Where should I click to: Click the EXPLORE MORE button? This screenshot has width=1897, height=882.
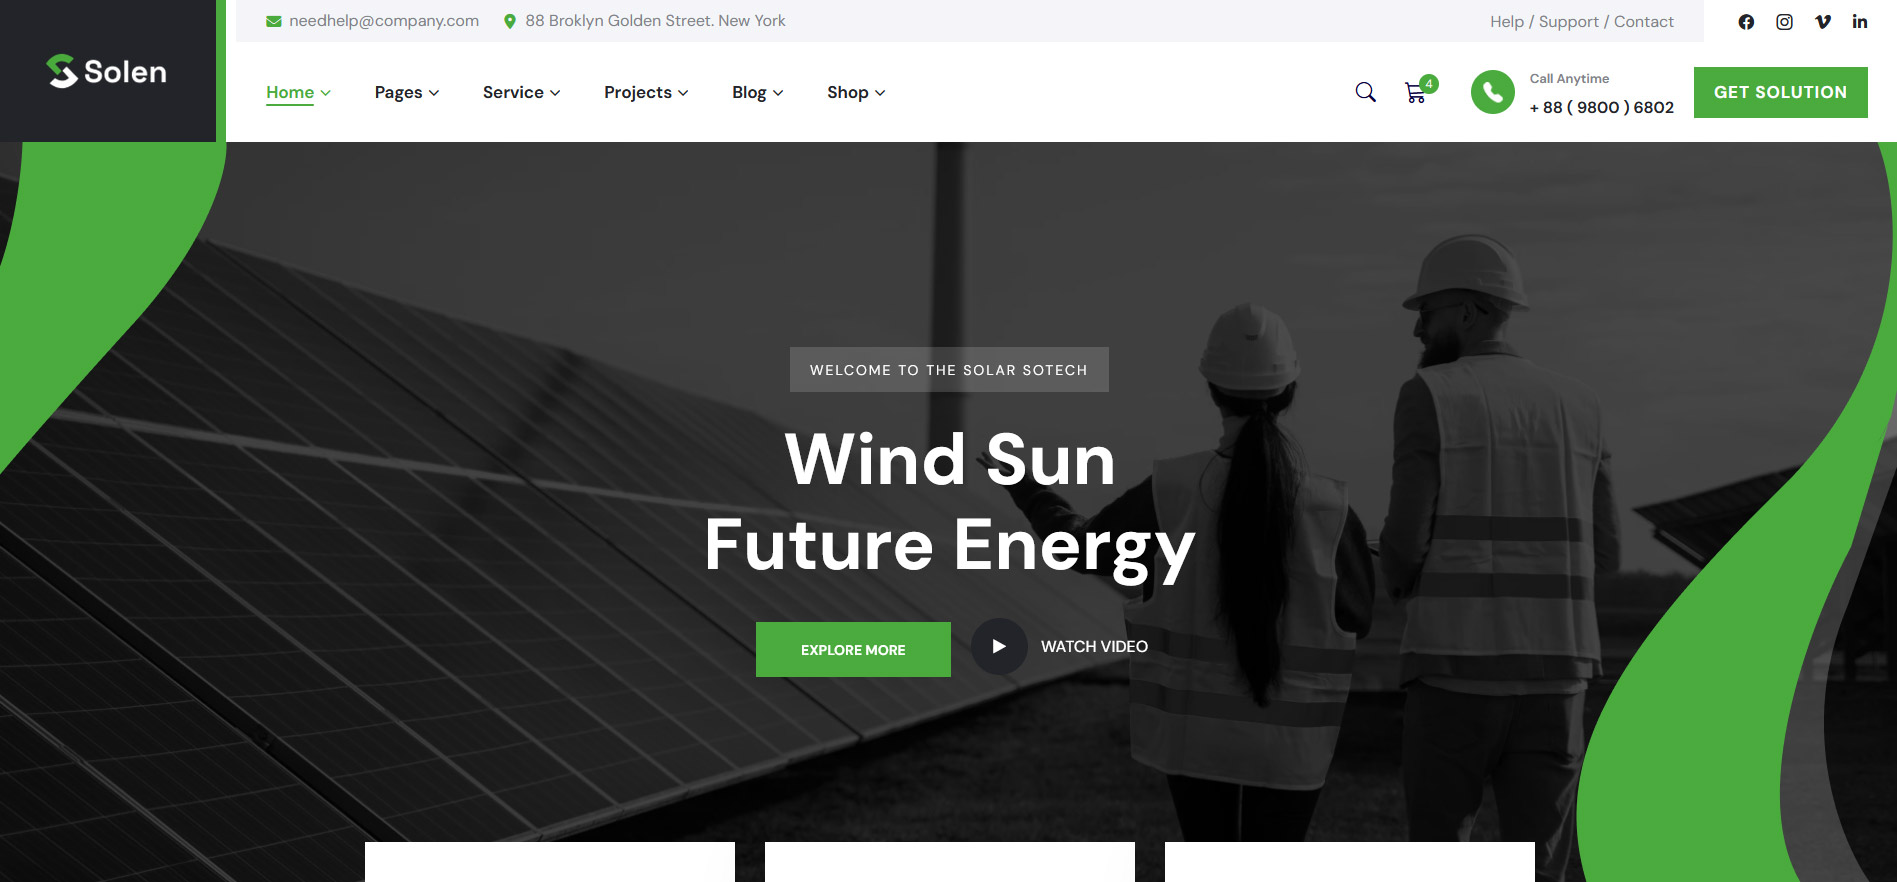click(853, 650)
